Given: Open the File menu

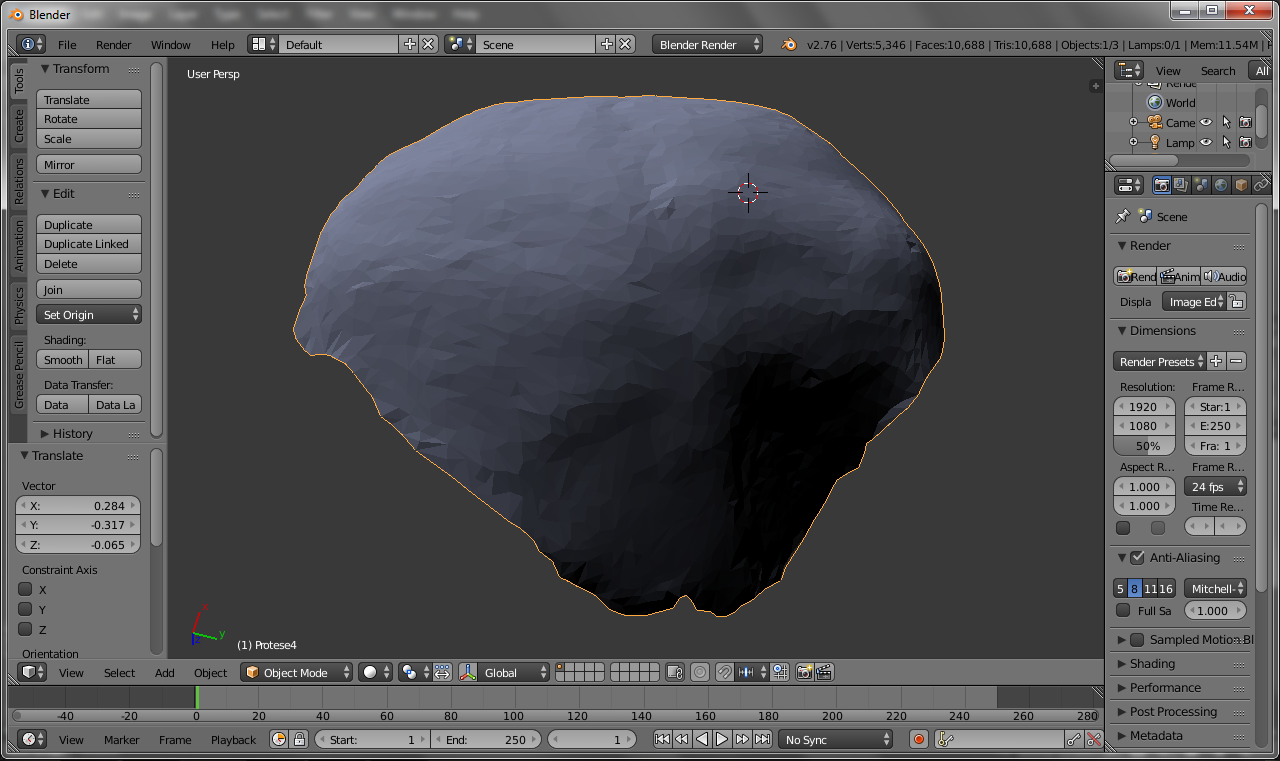Looking at the screenshot, I should [67, 45].
